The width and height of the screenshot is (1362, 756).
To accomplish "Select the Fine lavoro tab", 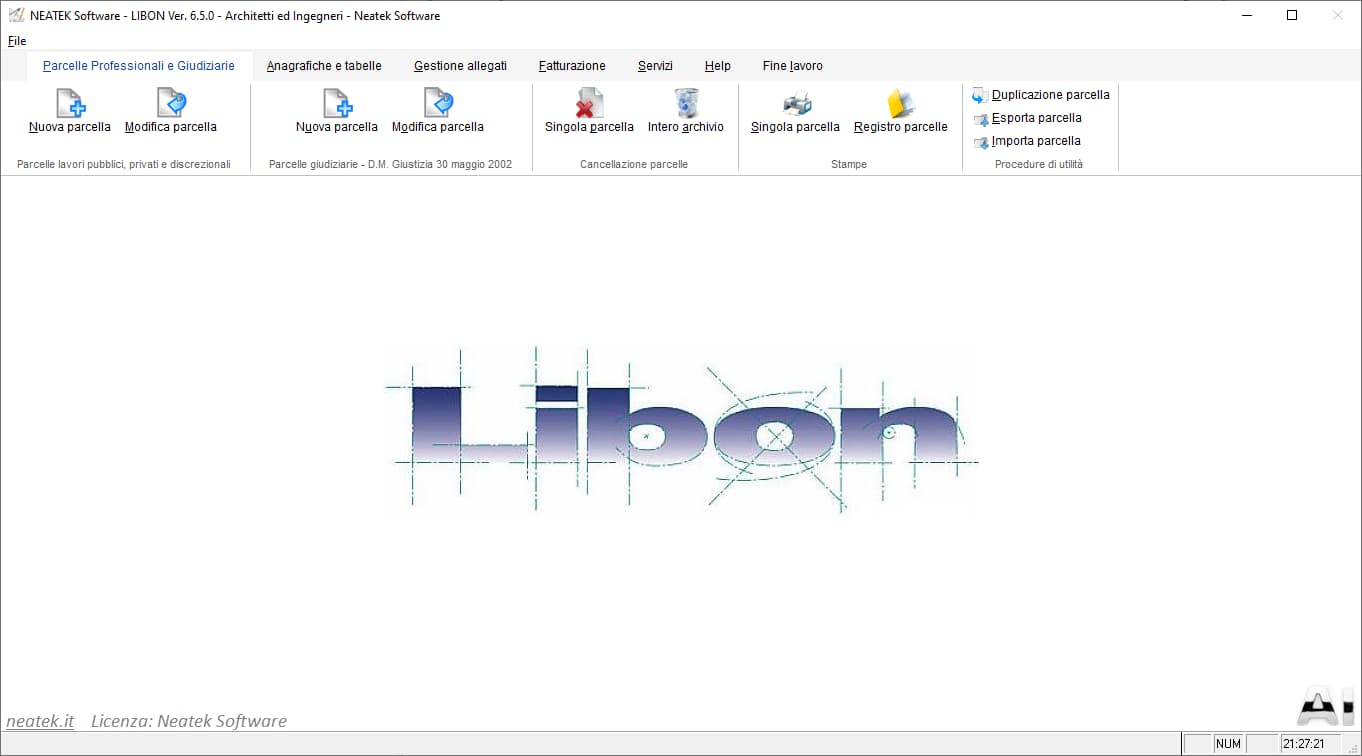I will [793, 66].
